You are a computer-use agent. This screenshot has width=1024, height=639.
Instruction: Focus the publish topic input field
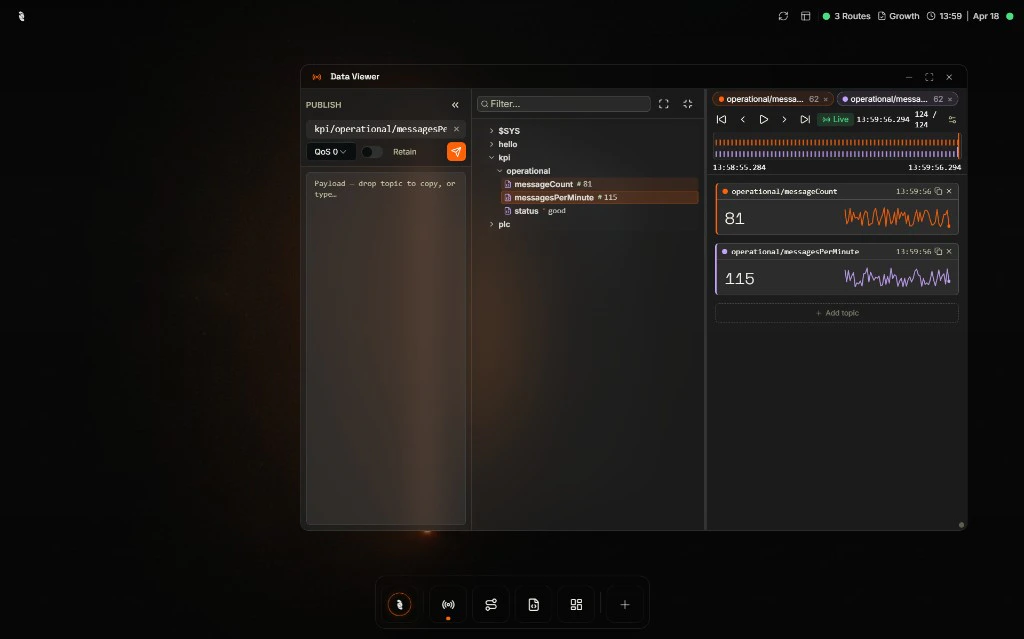point(381,129)
